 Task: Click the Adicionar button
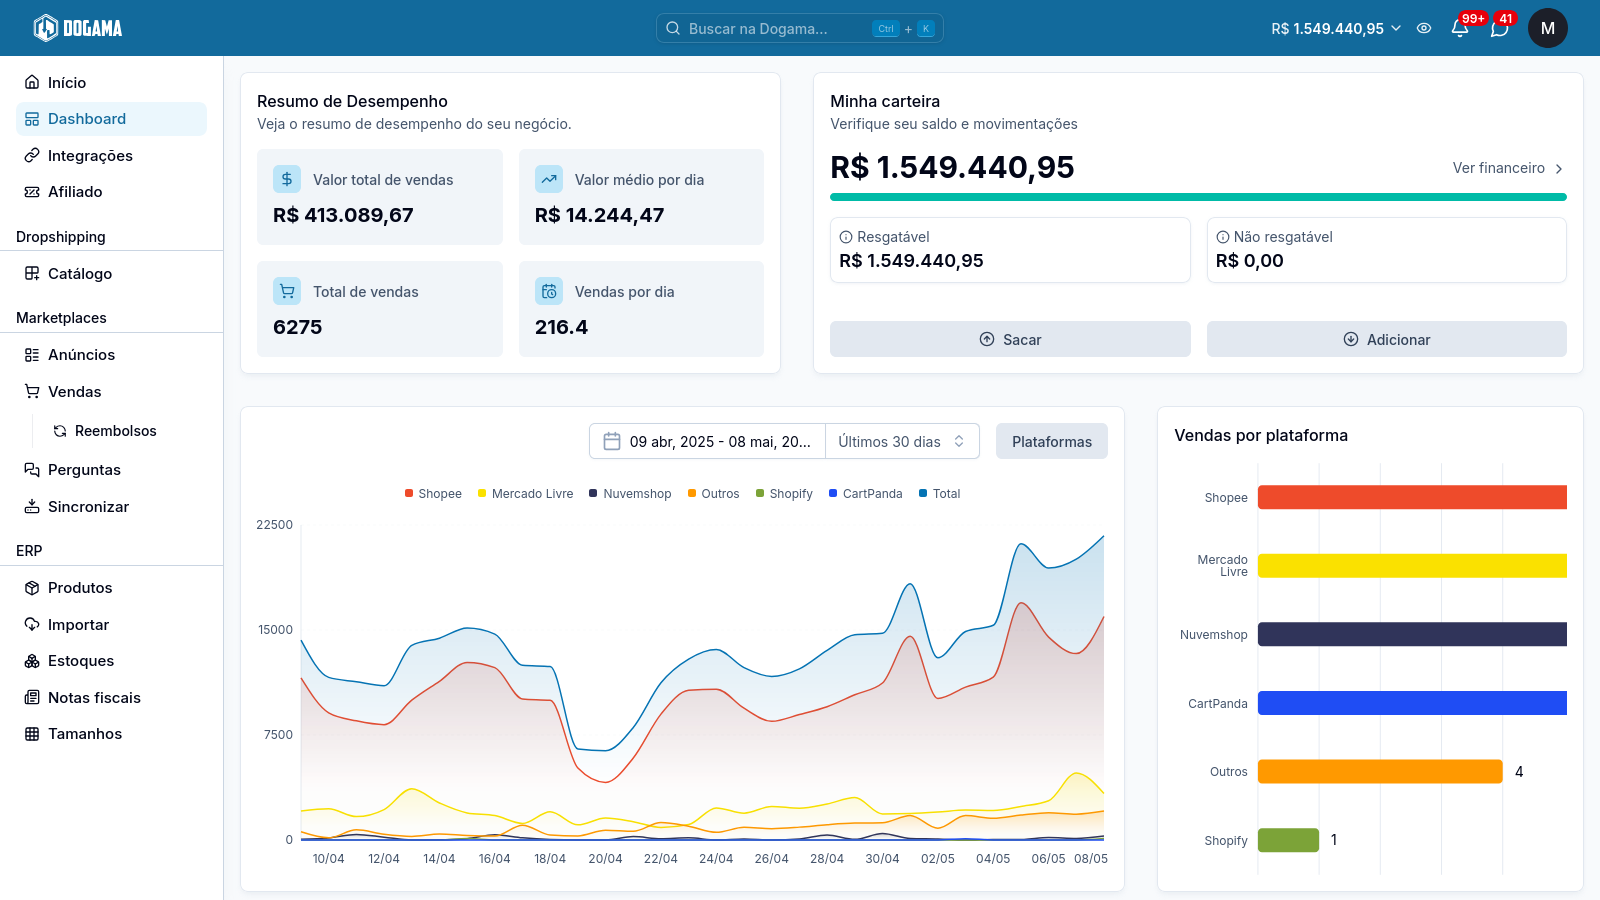pyautogui.click(x=1387, y=339)
